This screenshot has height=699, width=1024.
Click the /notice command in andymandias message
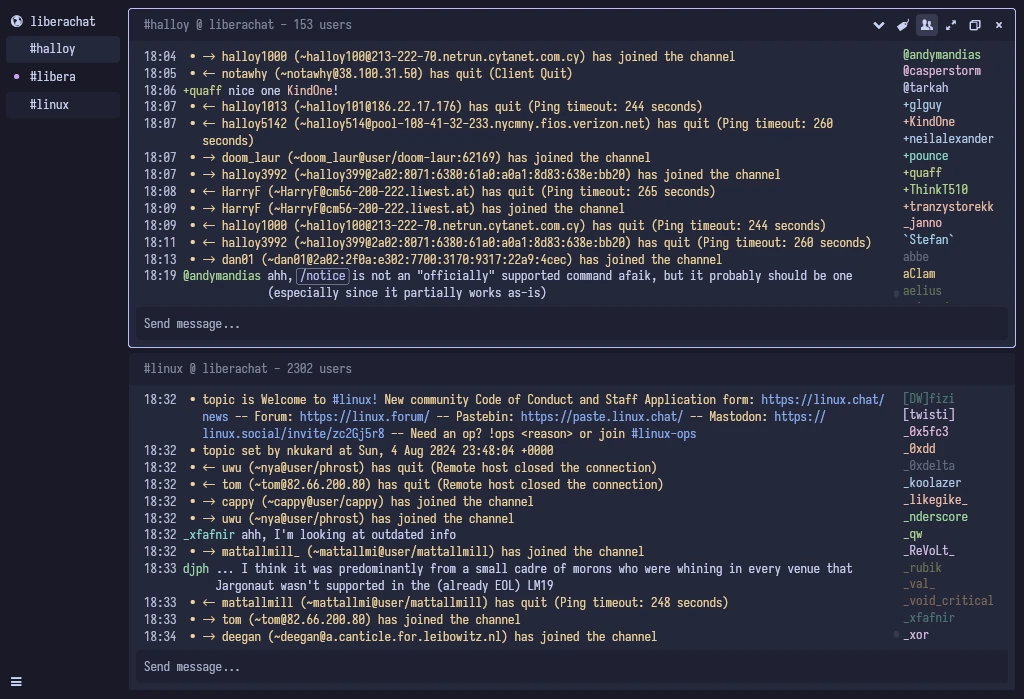pos(323,276)
